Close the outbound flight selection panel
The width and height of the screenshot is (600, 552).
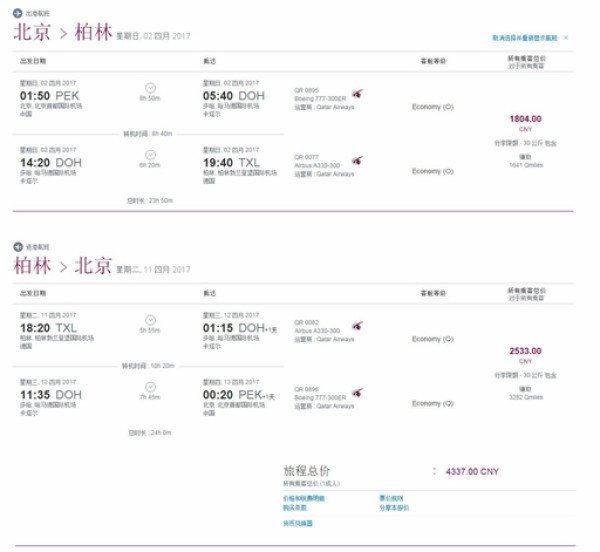[x=566, y=37]
